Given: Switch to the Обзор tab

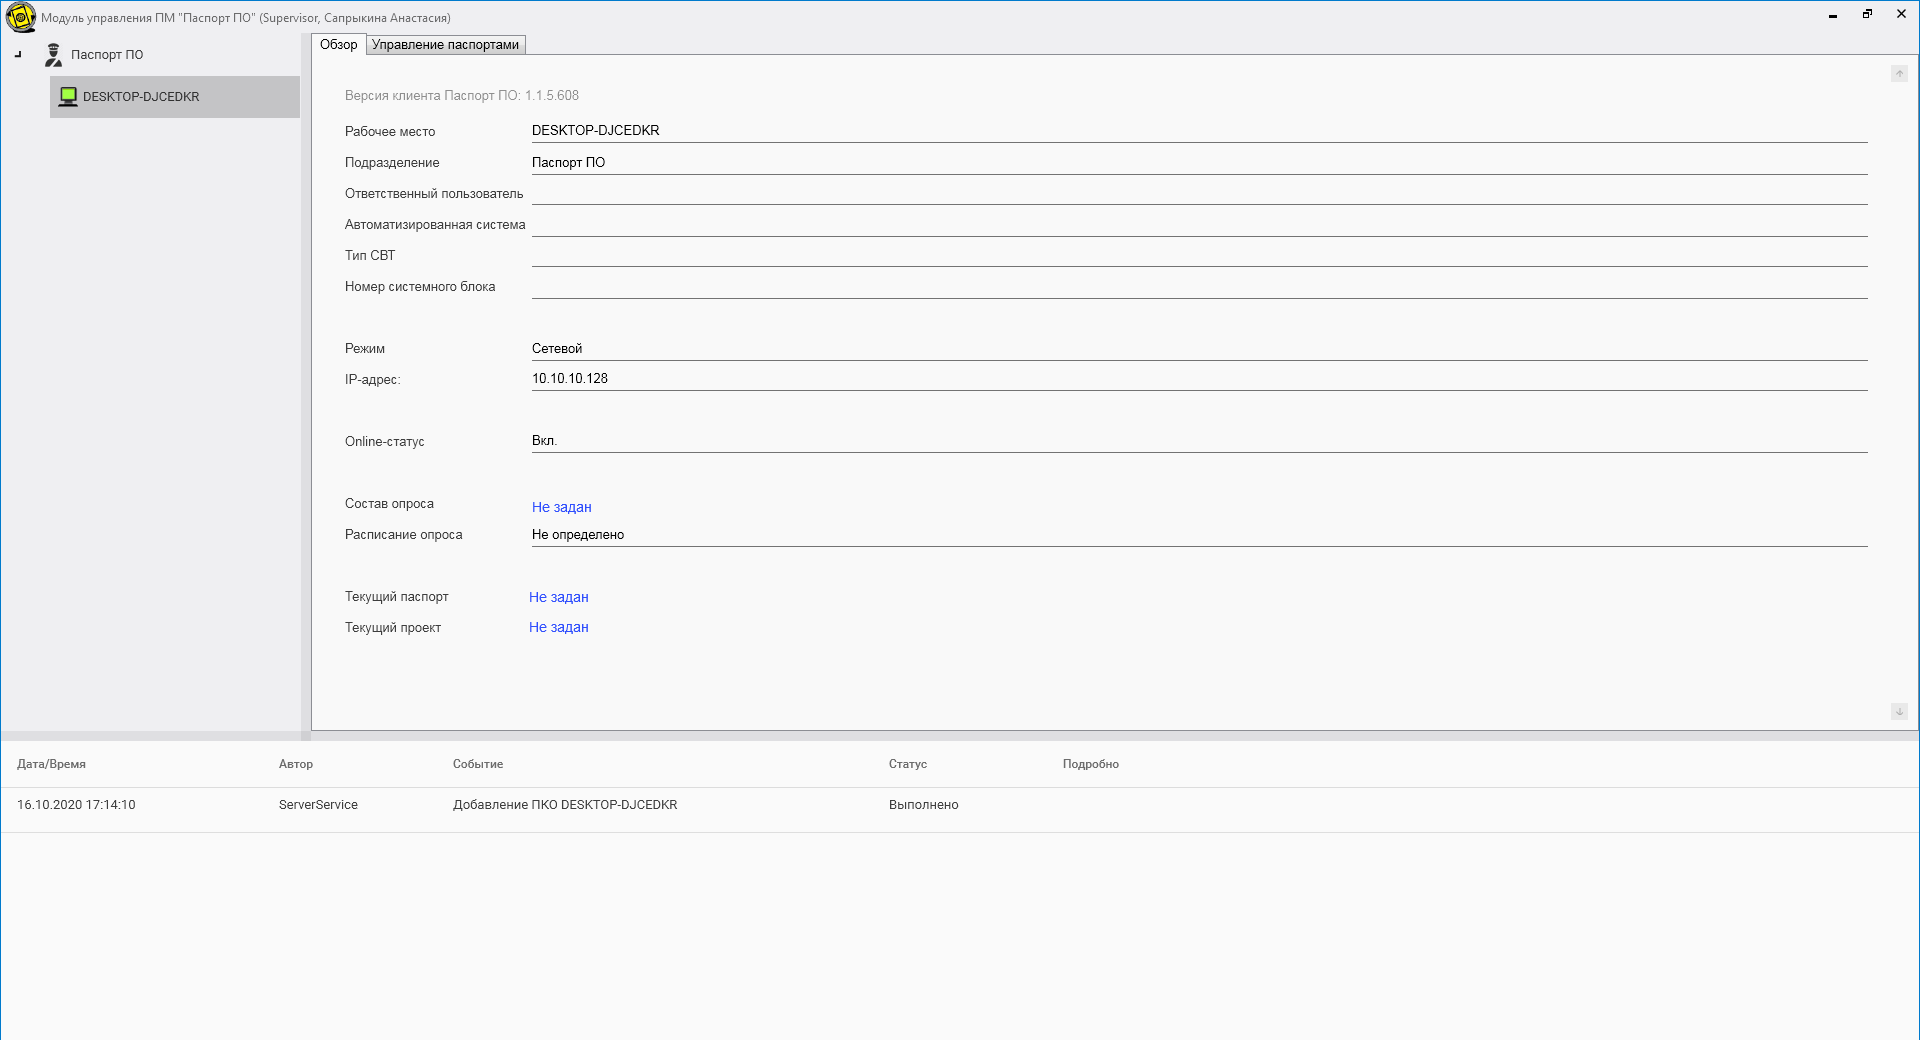Looking at the screenshot, I should pos(338,45).
